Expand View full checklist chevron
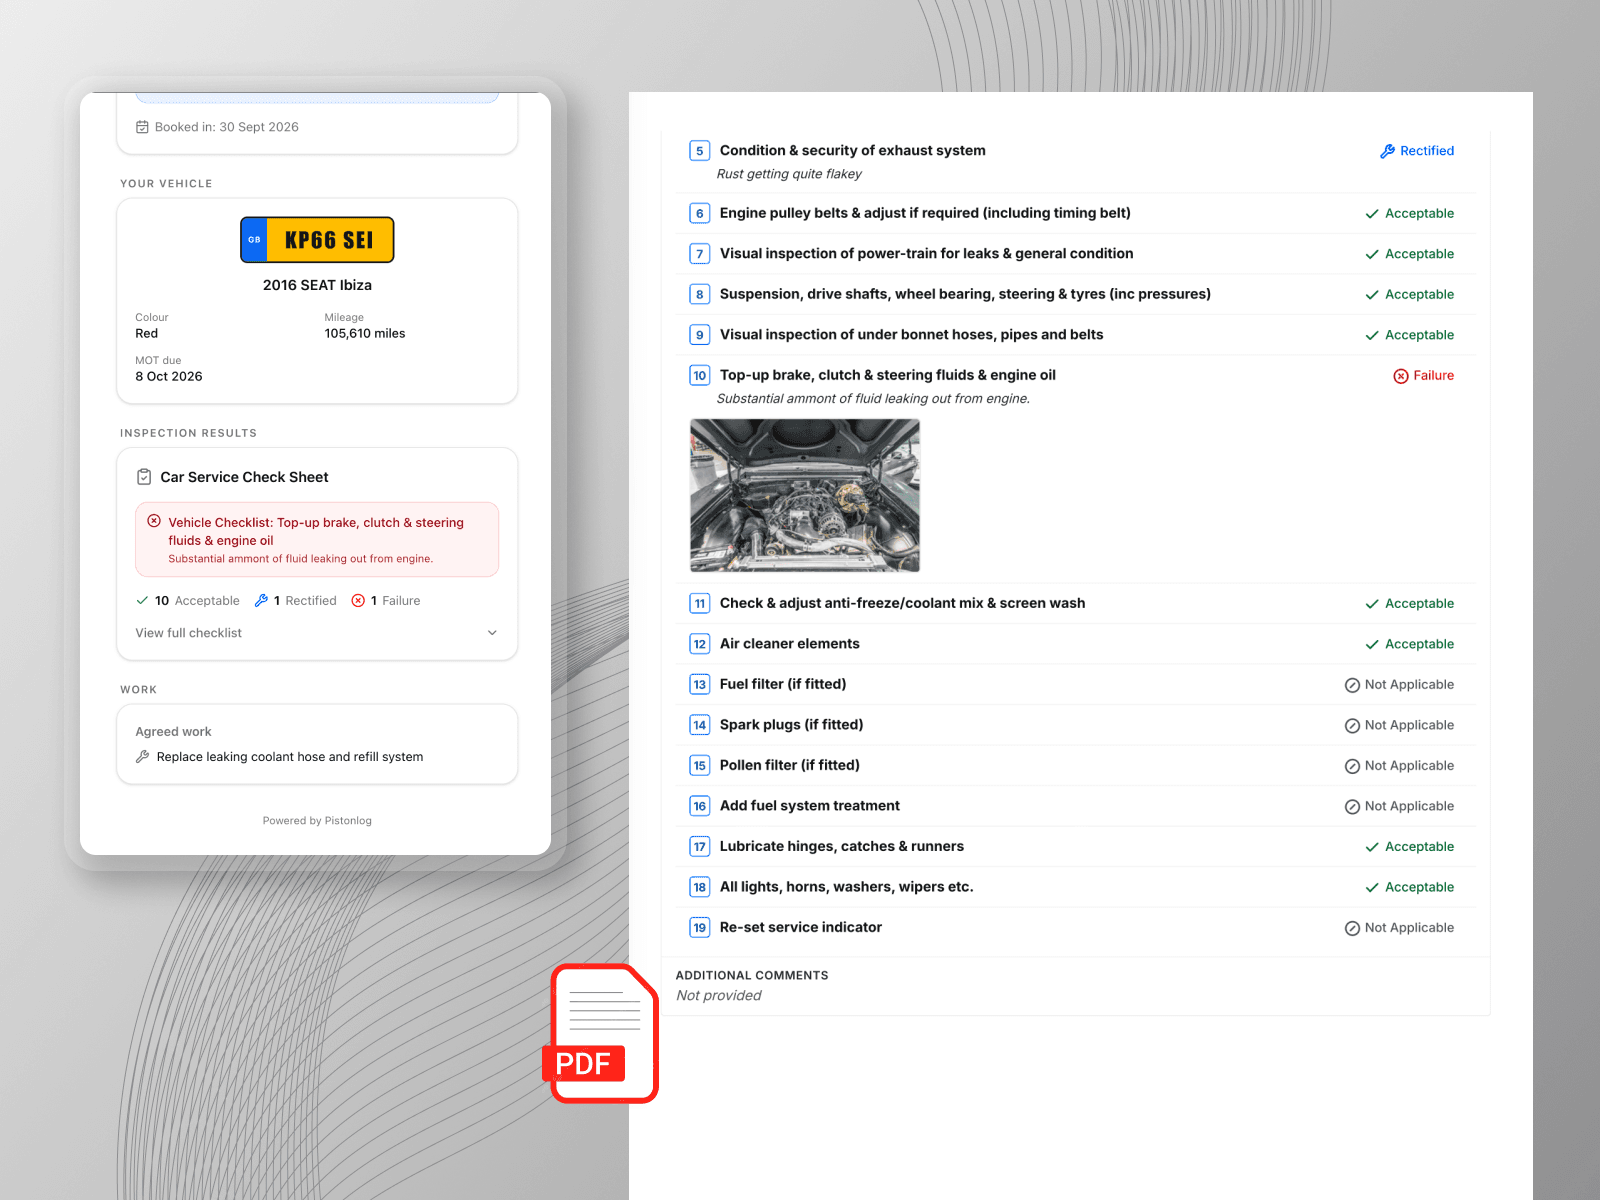1600x1200 pixels. 492,633
